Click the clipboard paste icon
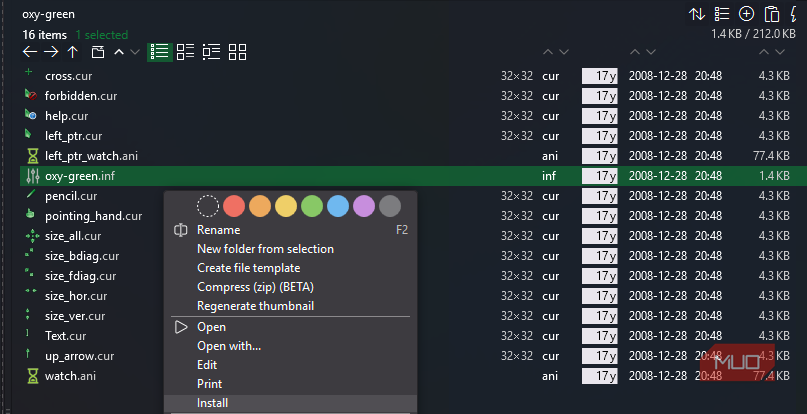Image resolution: width=807 pixels, height=414 pixels. (x=771, y=14)
